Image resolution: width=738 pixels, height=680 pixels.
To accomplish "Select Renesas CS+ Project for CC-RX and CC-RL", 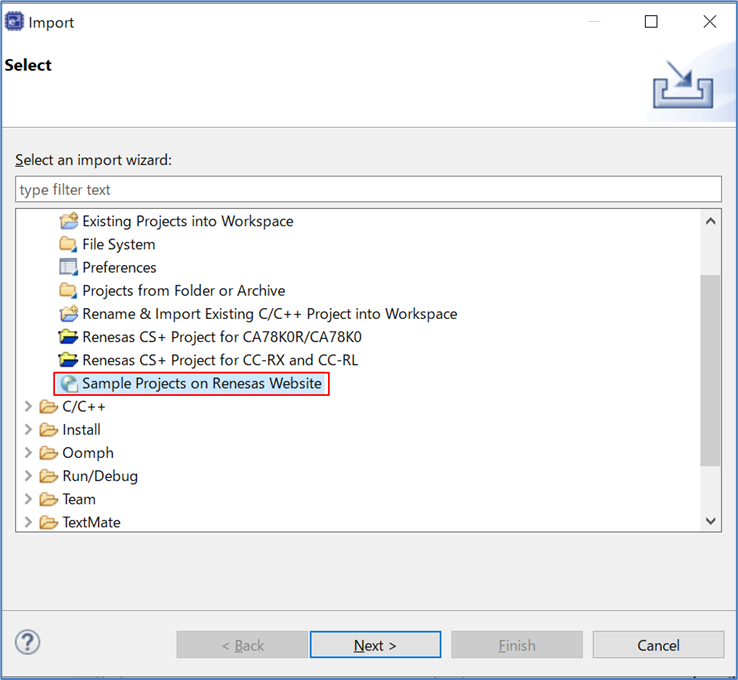I will coord(220,360).
